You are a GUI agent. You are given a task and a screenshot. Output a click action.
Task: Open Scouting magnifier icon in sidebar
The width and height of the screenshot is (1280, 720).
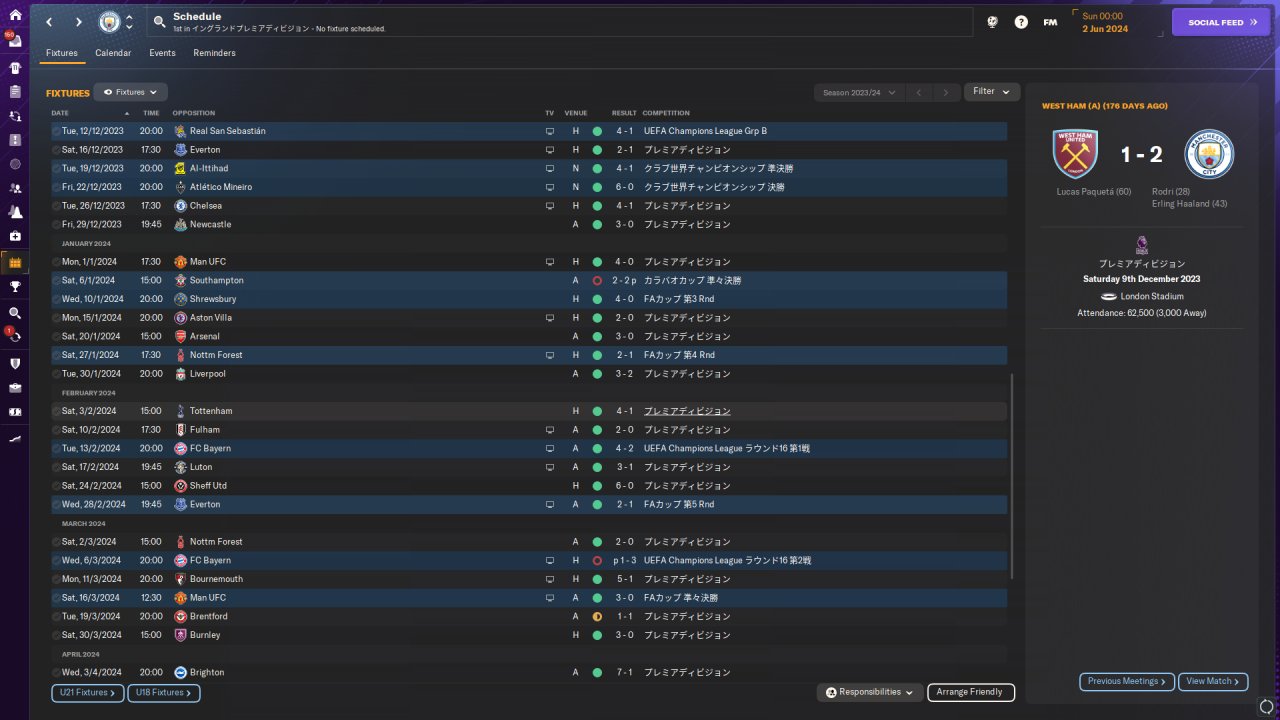(x=14, y=313)
